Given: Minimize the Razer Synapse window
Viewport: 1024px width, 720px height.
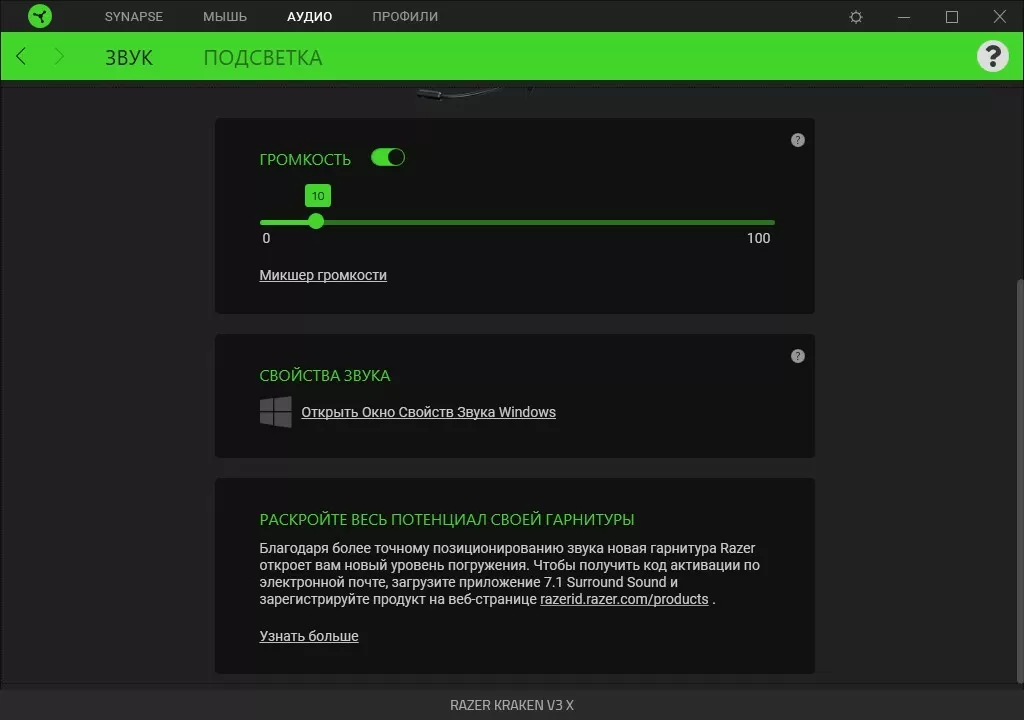Looking at the screenshot, I should coord(904,17).
